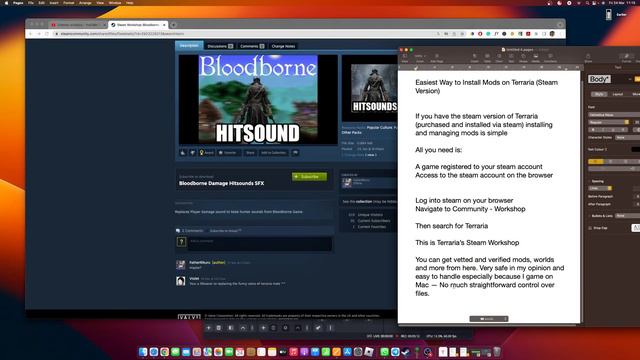Select the Style tab in Format sidebar
Image resolution: width=640 pixels, height=360 pixels.
599,94
